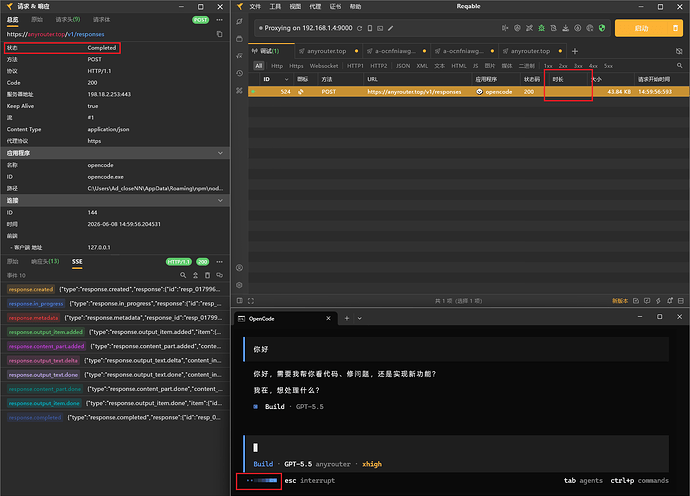Viewport: 690px width, 496px height.
Task: Collapse the connection section above the ID 144 row
Action: [x=220, y=200]
